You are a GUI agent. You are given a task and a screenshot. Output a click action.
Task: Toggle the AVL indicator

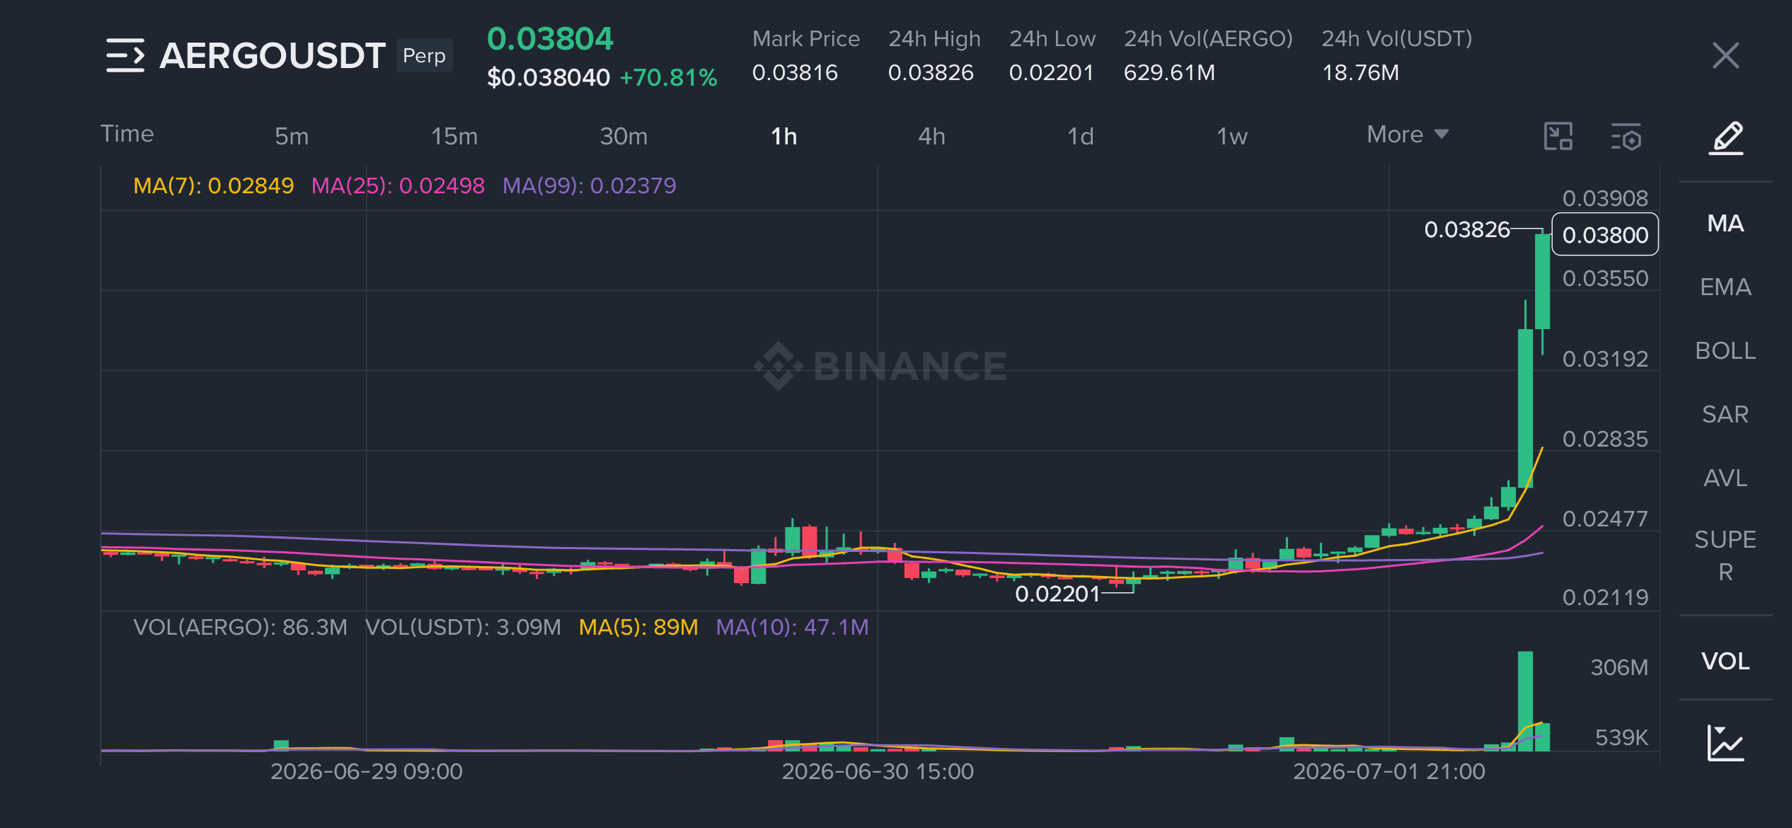tap(1725, 478)
